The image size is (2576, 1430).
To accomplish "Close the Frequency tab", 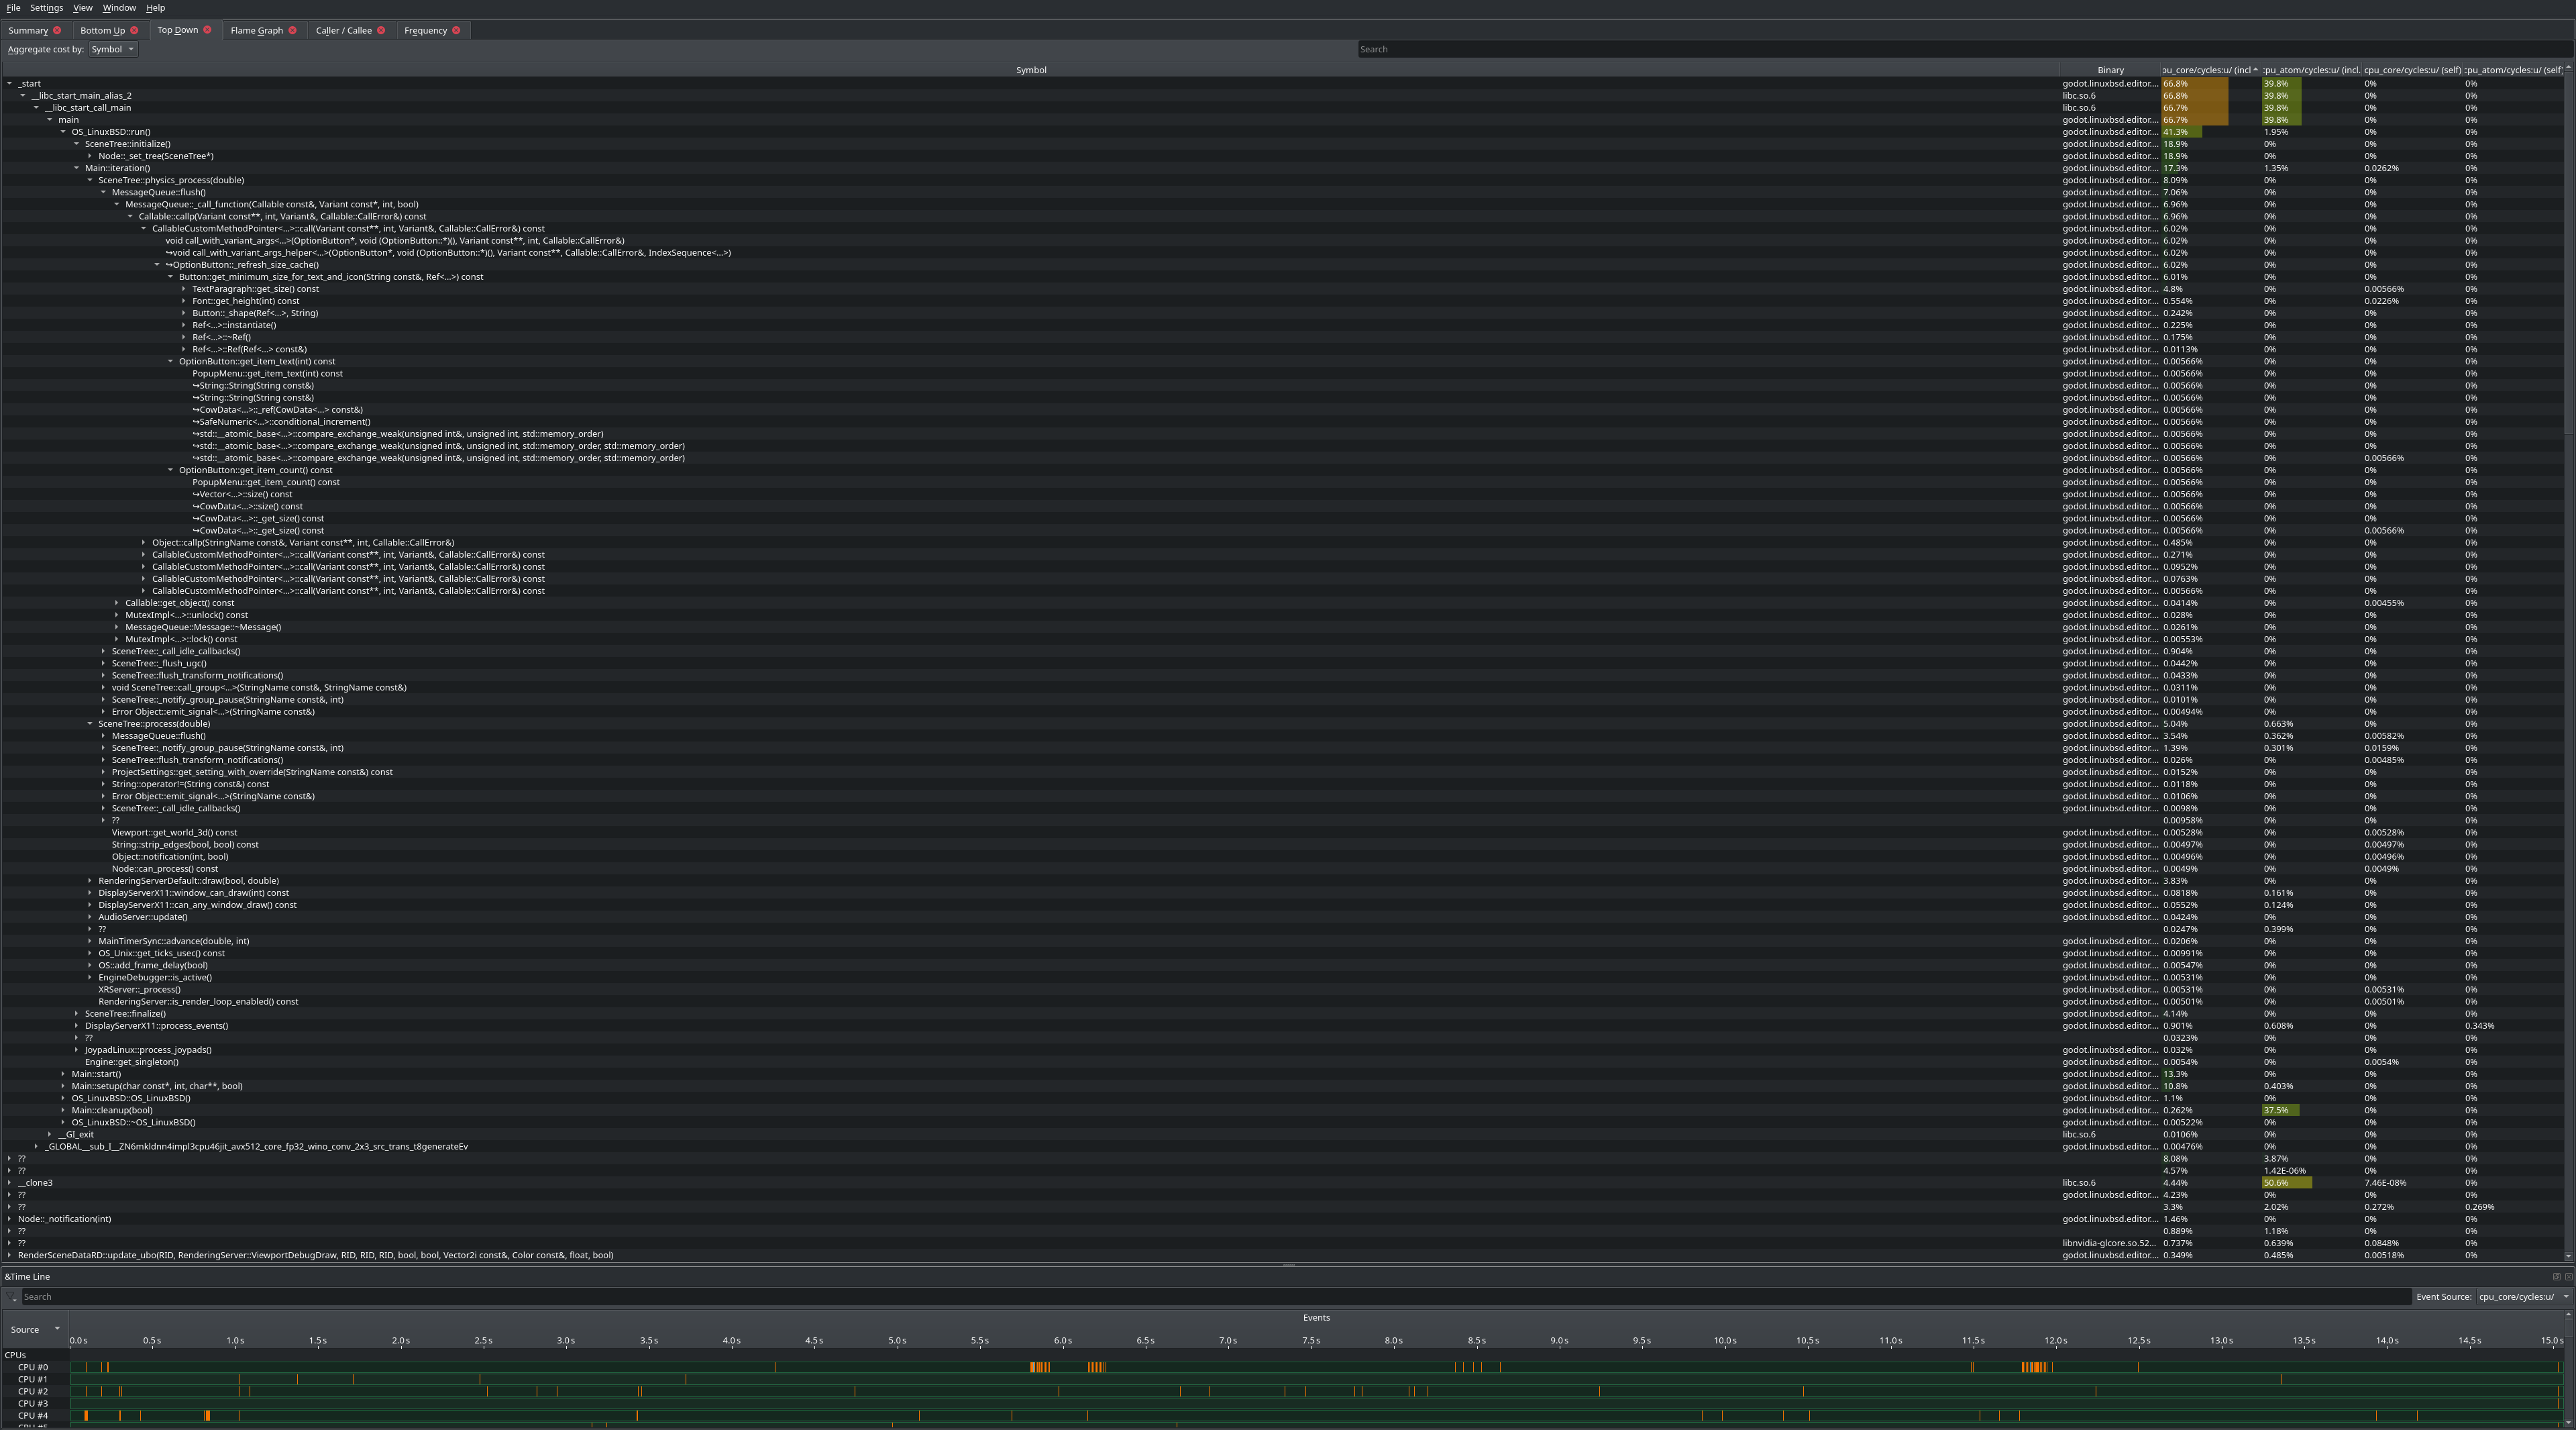I will 456,30.
